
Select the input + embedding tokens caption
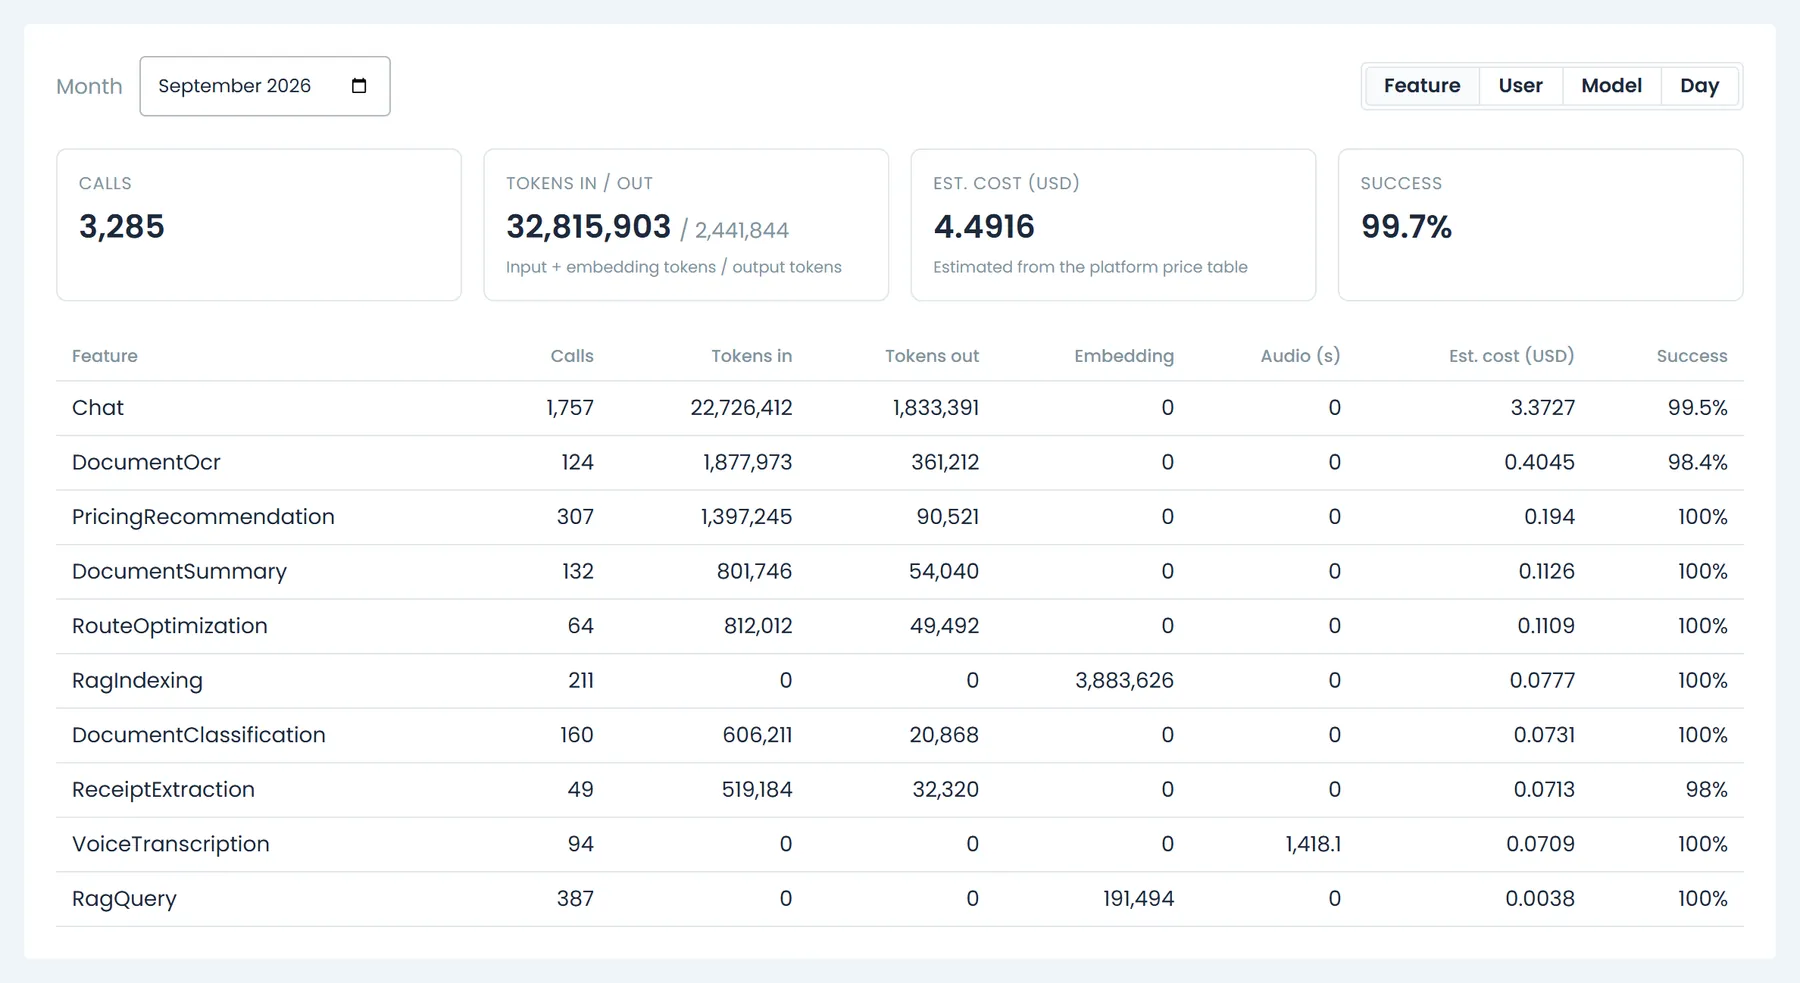tap(674, 267)
